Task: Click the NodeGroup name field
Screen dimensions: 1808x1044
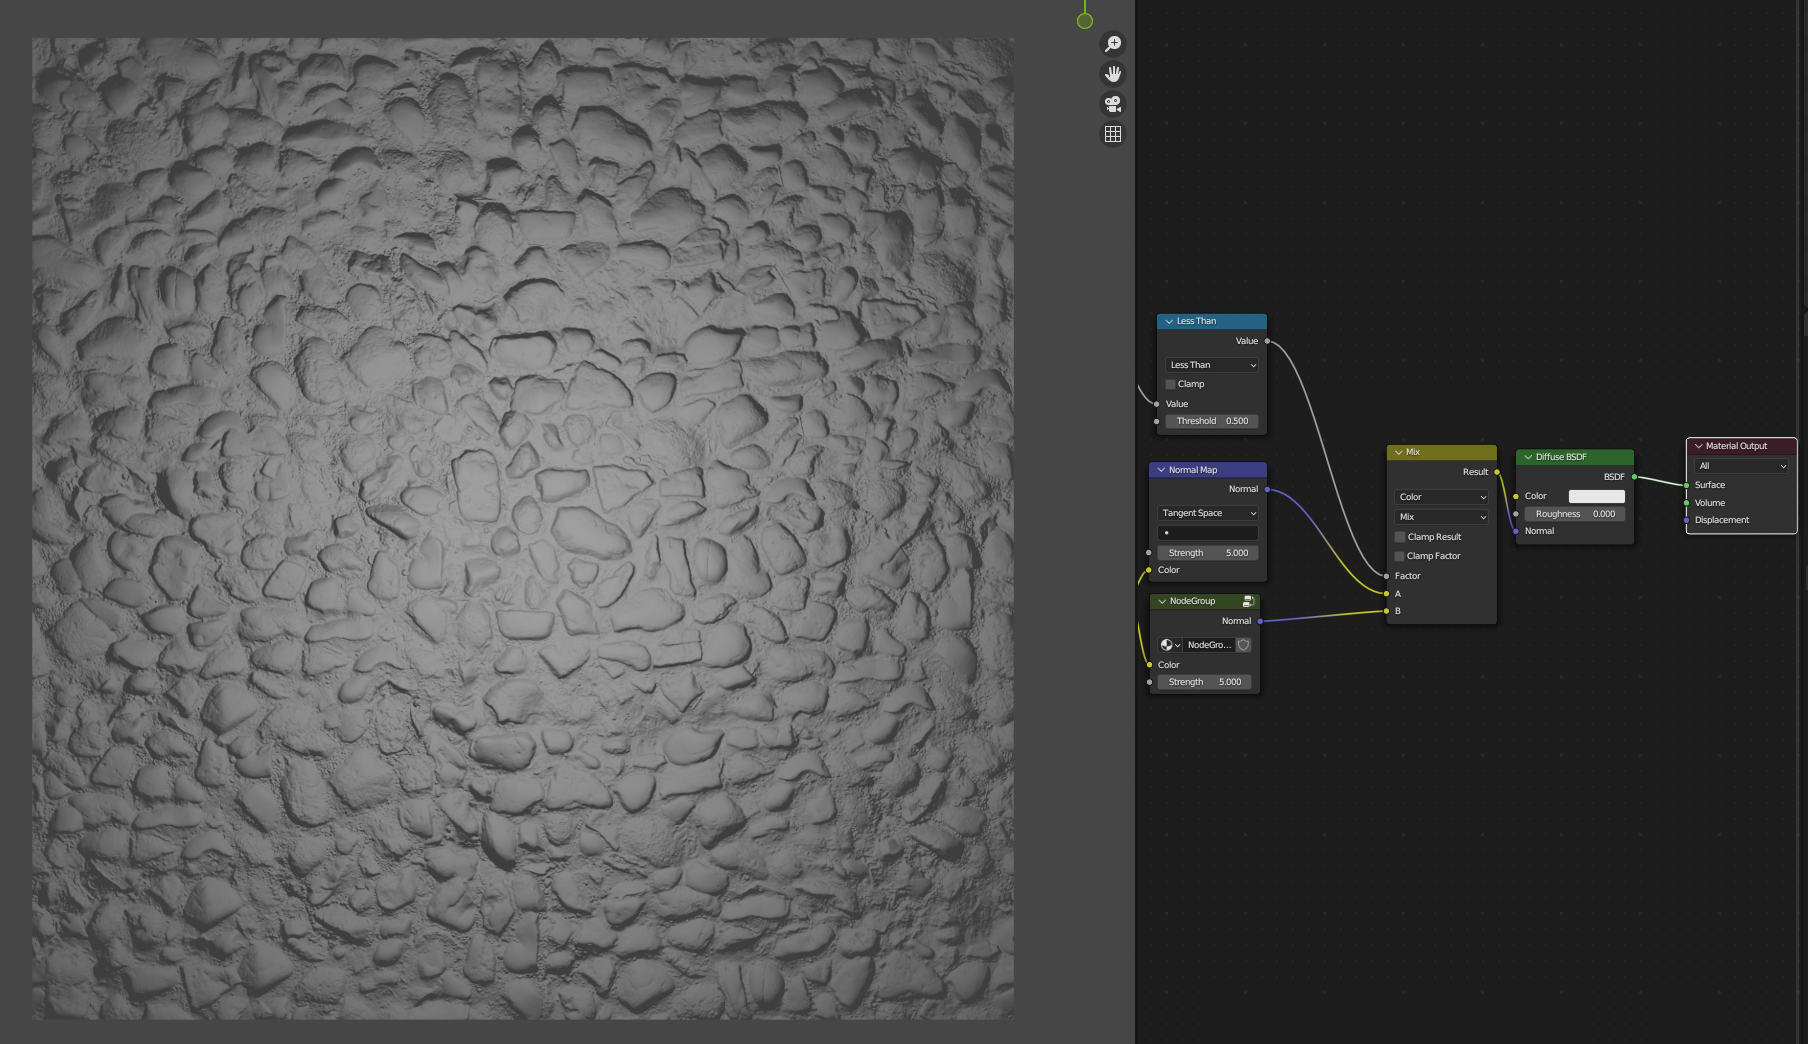Action: pyautogui.click(x=1209, y=645)
